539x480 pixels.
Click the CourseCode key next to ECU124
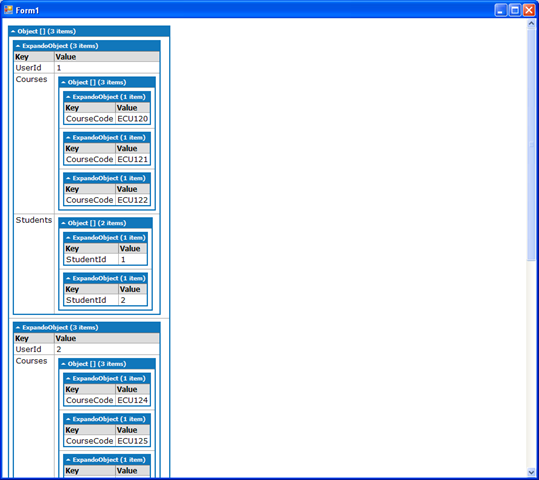(x=90, y=400)
